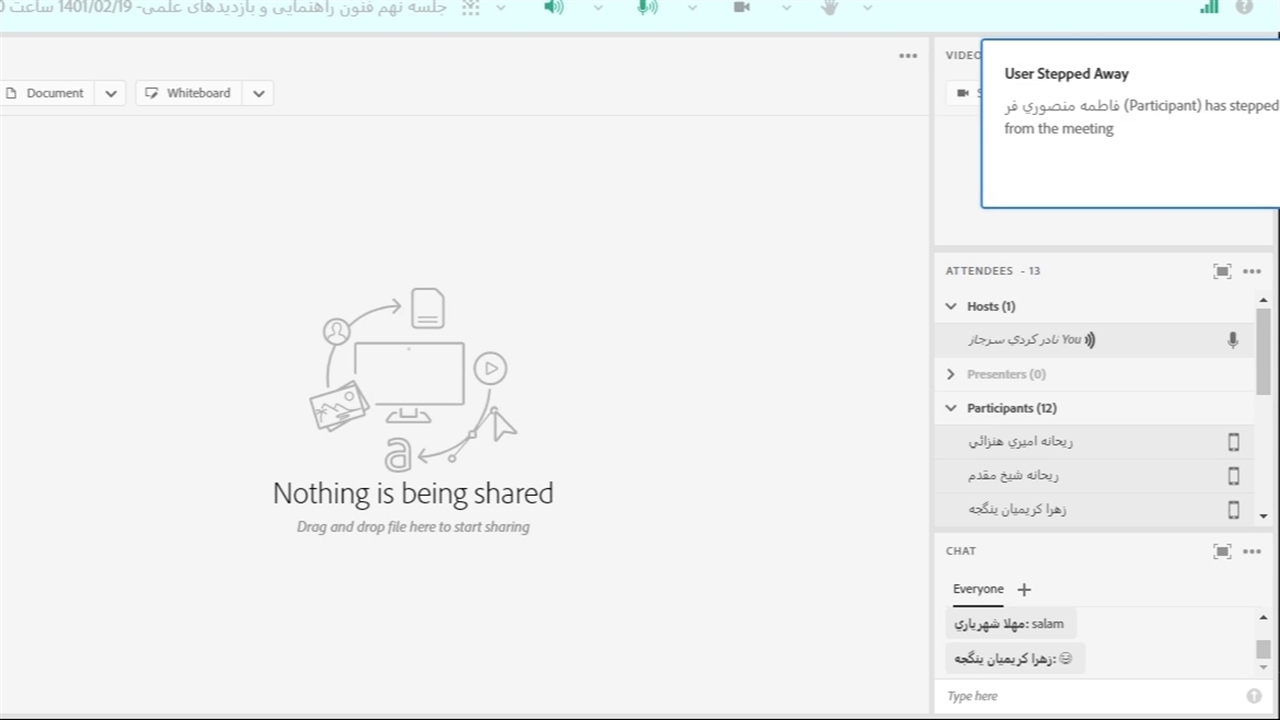Turn on the webcam icon
This screenshot has width=1280, height=720.
(x=742, y=8)
